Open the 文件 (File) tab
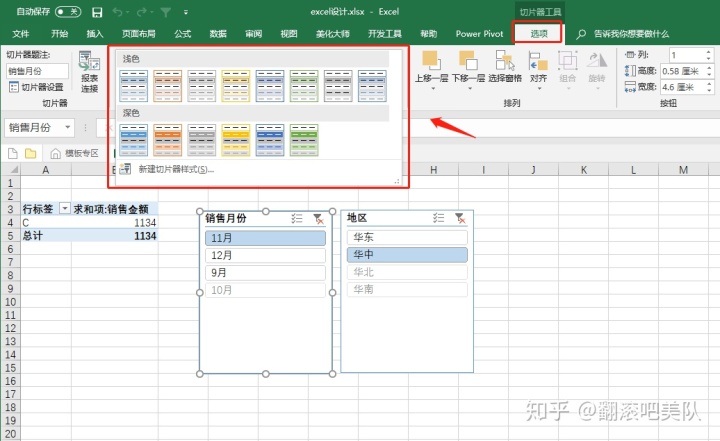The image size is (720, 441). (x=21, y=34)
